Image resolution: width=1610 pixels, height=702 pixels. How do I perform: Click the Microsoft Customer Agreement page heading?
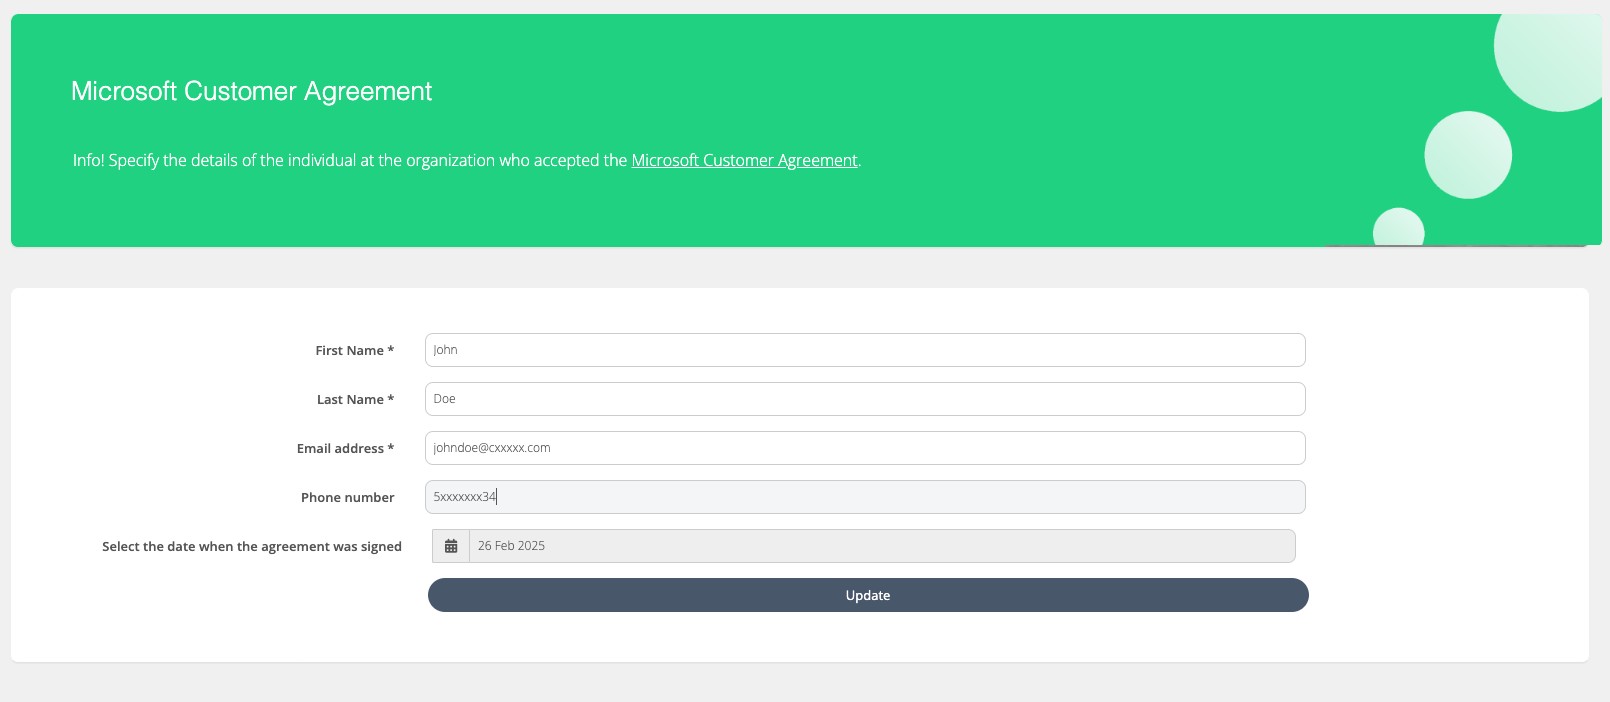pos(251,91)
